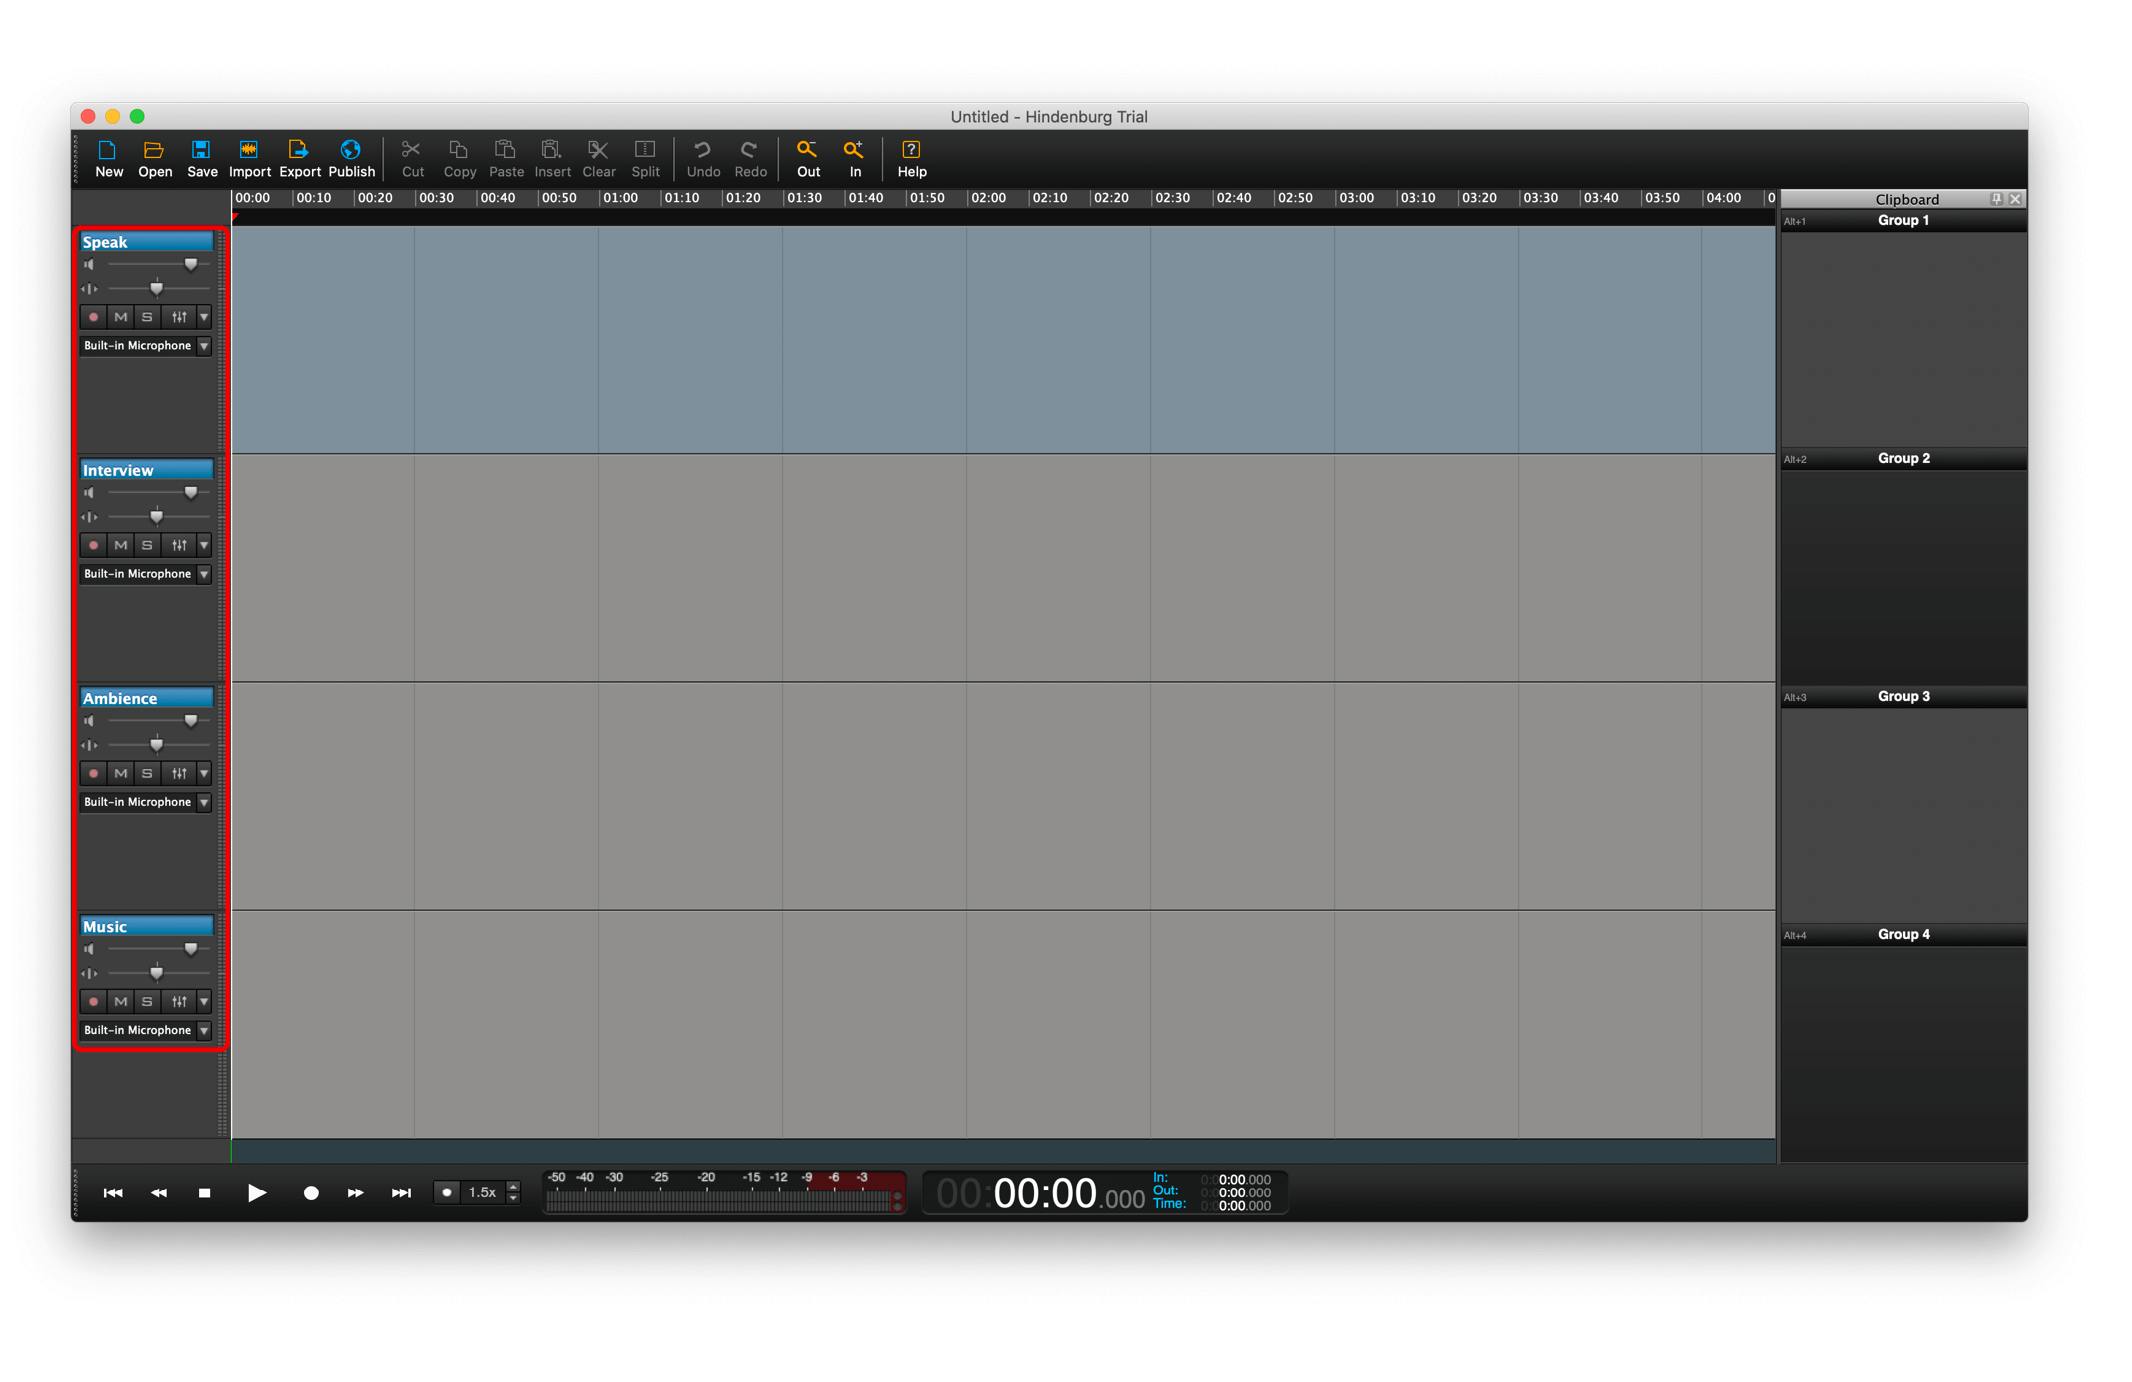The width and height of the screenshot is (2132, 1382).
Task: Open the Publish tool
Action: (351, 158)
